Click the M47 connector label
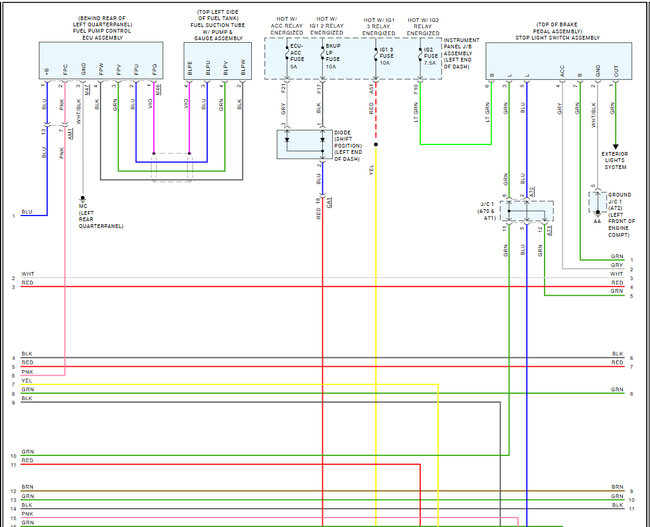650x527 pixels. pos(87,89)
